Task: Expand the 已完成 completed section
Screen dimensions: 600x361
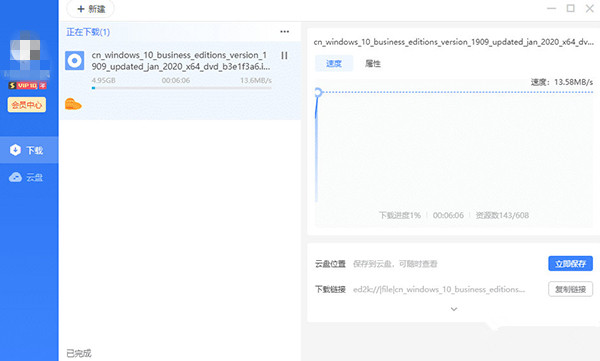Action: 79,353
